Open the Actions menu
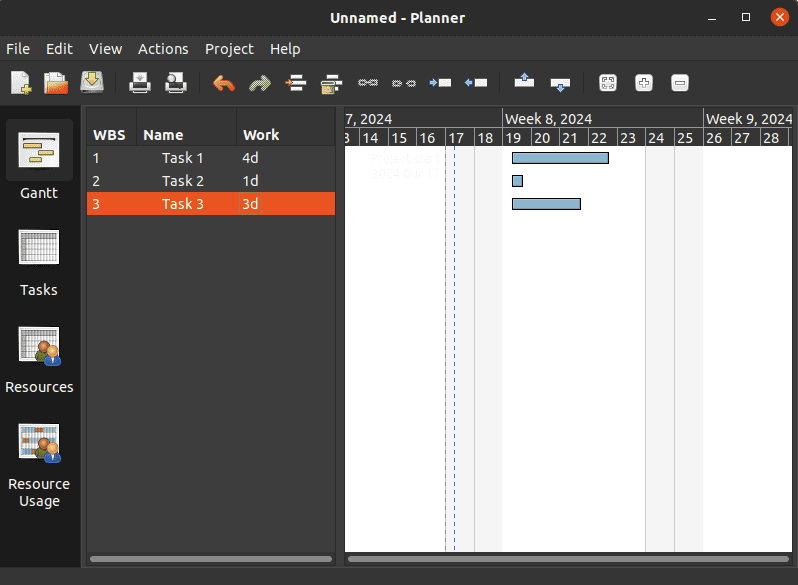Viewport: 798px width, 585px height. coord(163,49)
